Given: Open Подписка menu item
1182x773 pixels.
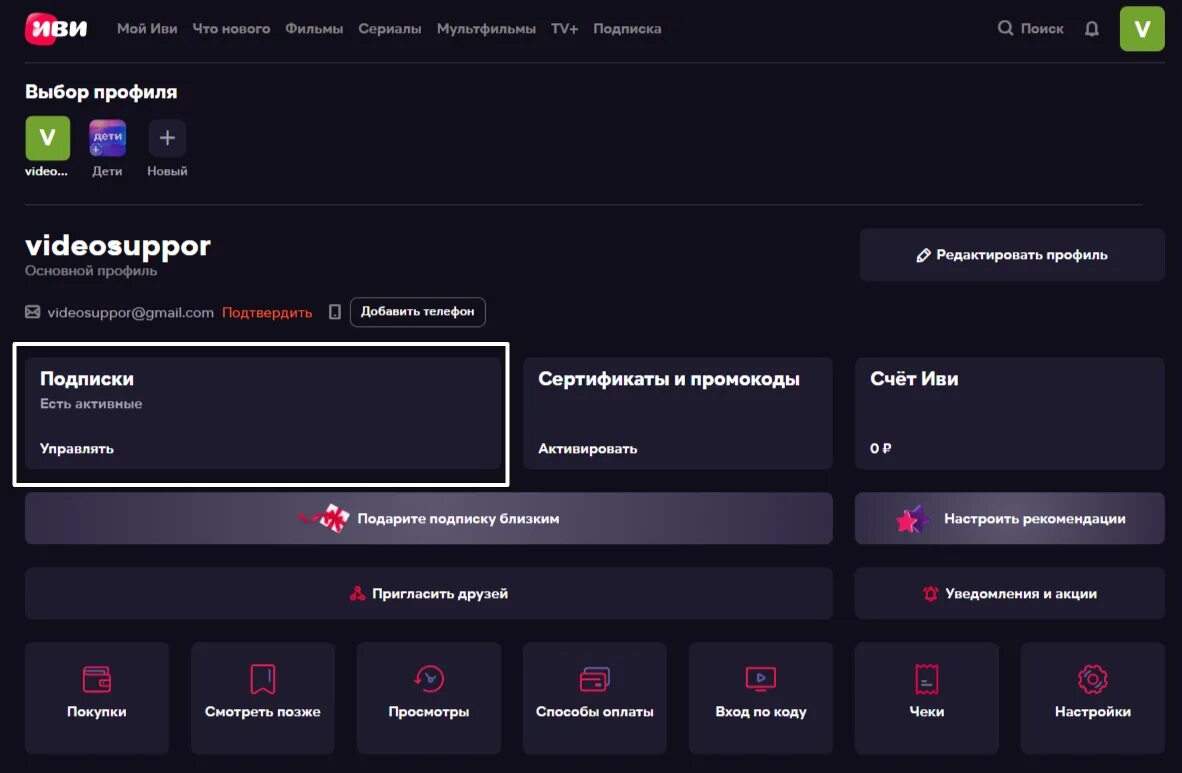Looking at the screenshot, I should coord(627,29).
